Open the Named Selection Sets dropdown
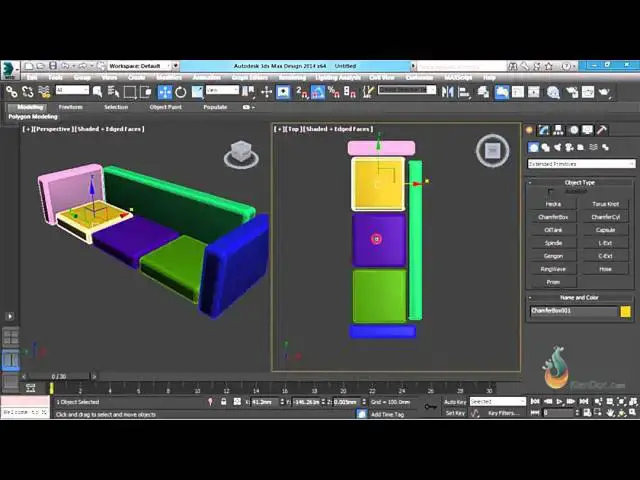The image size is (640, 480). [x=407, y=90]
